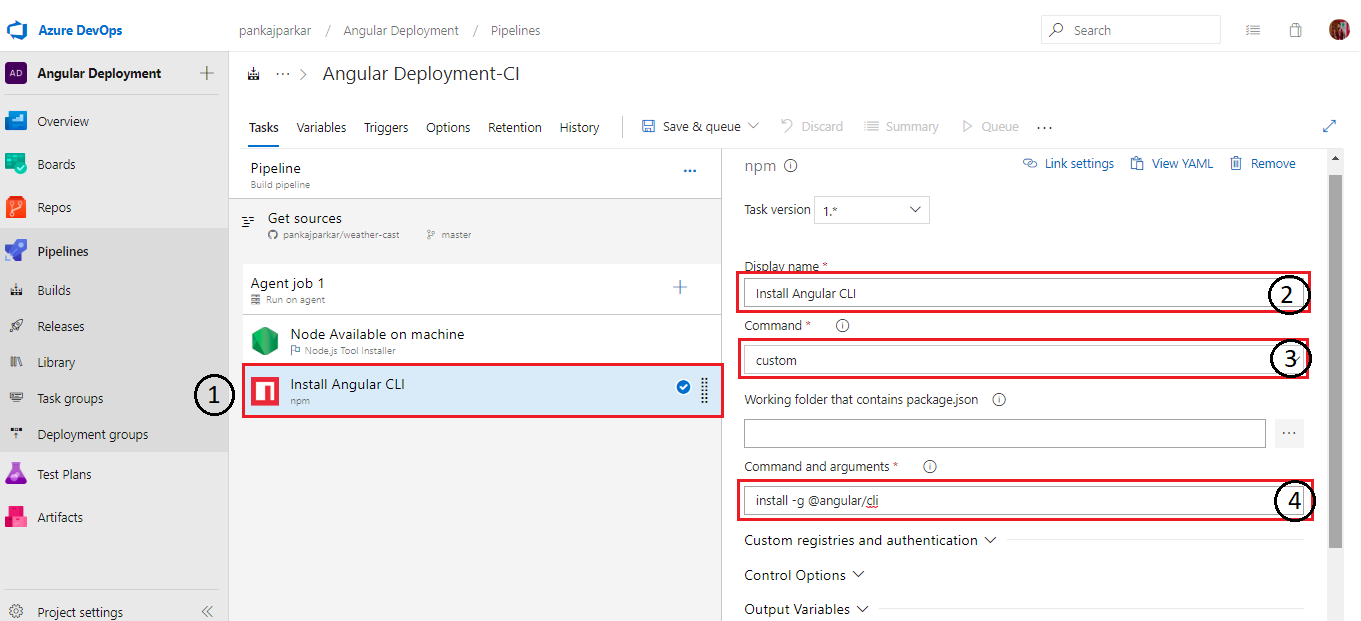1361x621 pixels.
Task: Switch to the Variables tab
Action: click(321, 127)
